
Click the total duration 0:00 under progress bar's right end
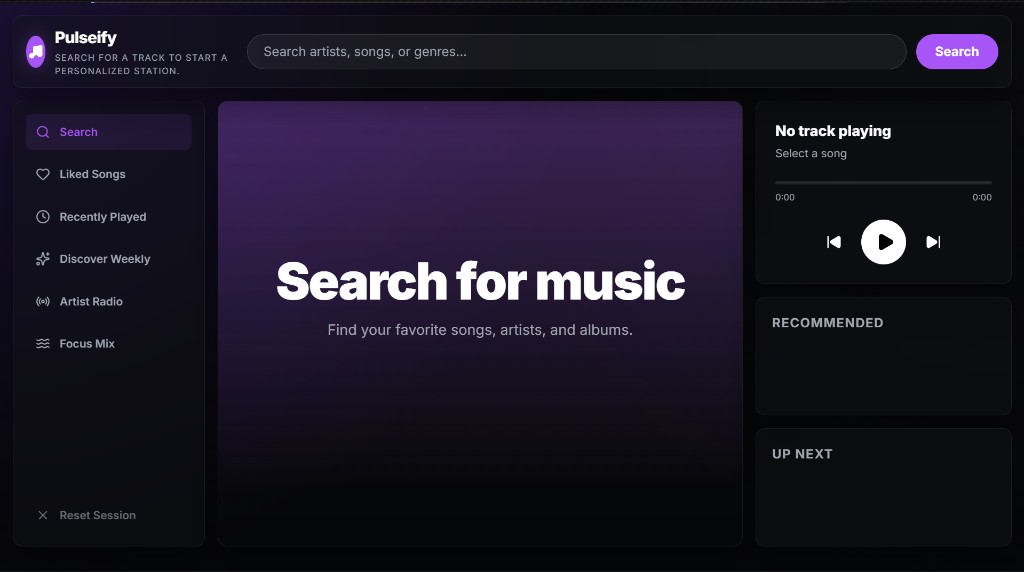[982, 197]
